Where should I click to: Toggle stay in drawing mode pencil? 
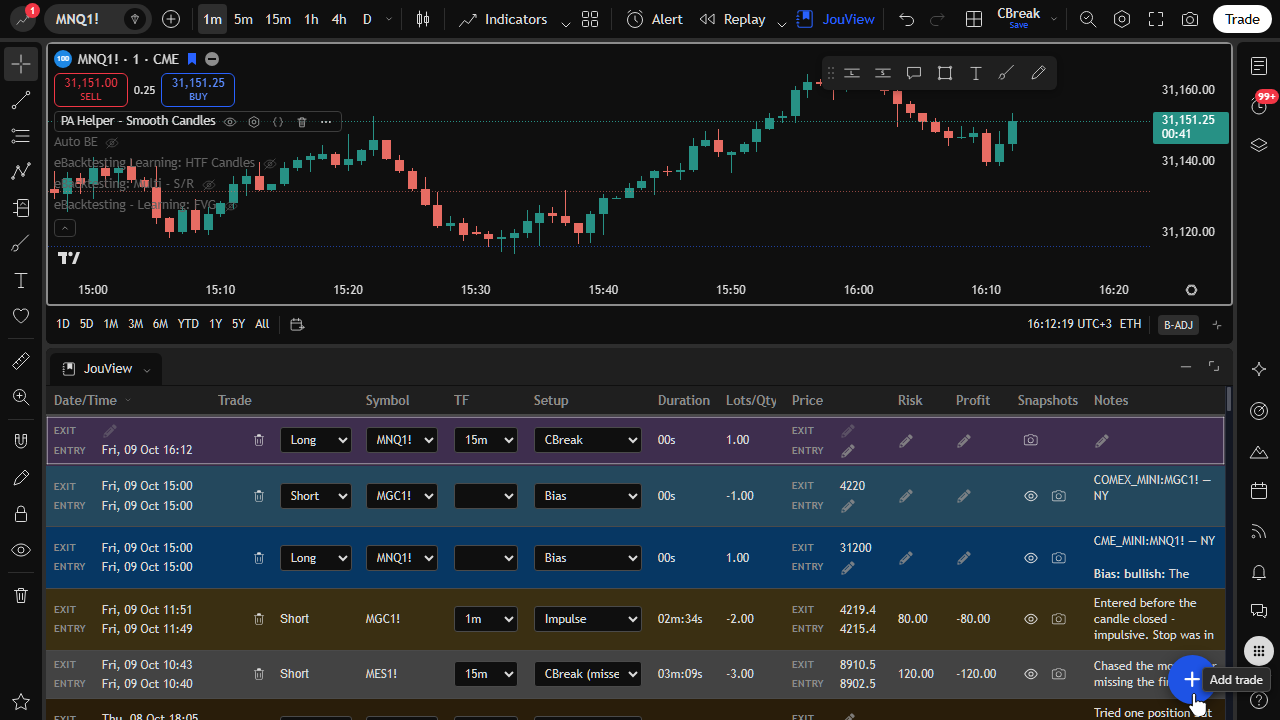click(21, 478)
